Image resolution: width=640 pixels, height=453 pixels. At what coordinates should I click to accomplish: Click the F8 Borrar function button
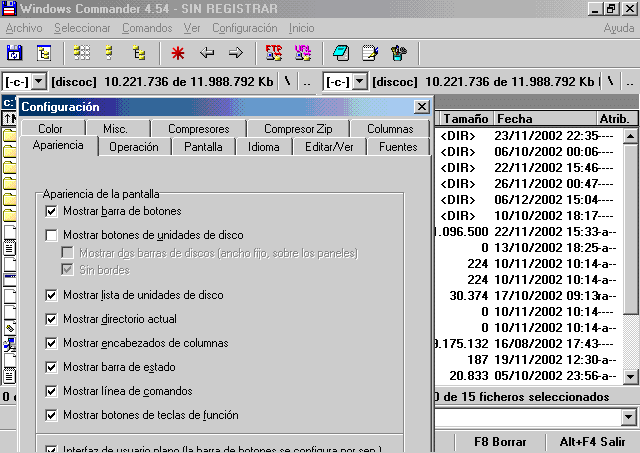pyautogui.click(x=500, y=442)
